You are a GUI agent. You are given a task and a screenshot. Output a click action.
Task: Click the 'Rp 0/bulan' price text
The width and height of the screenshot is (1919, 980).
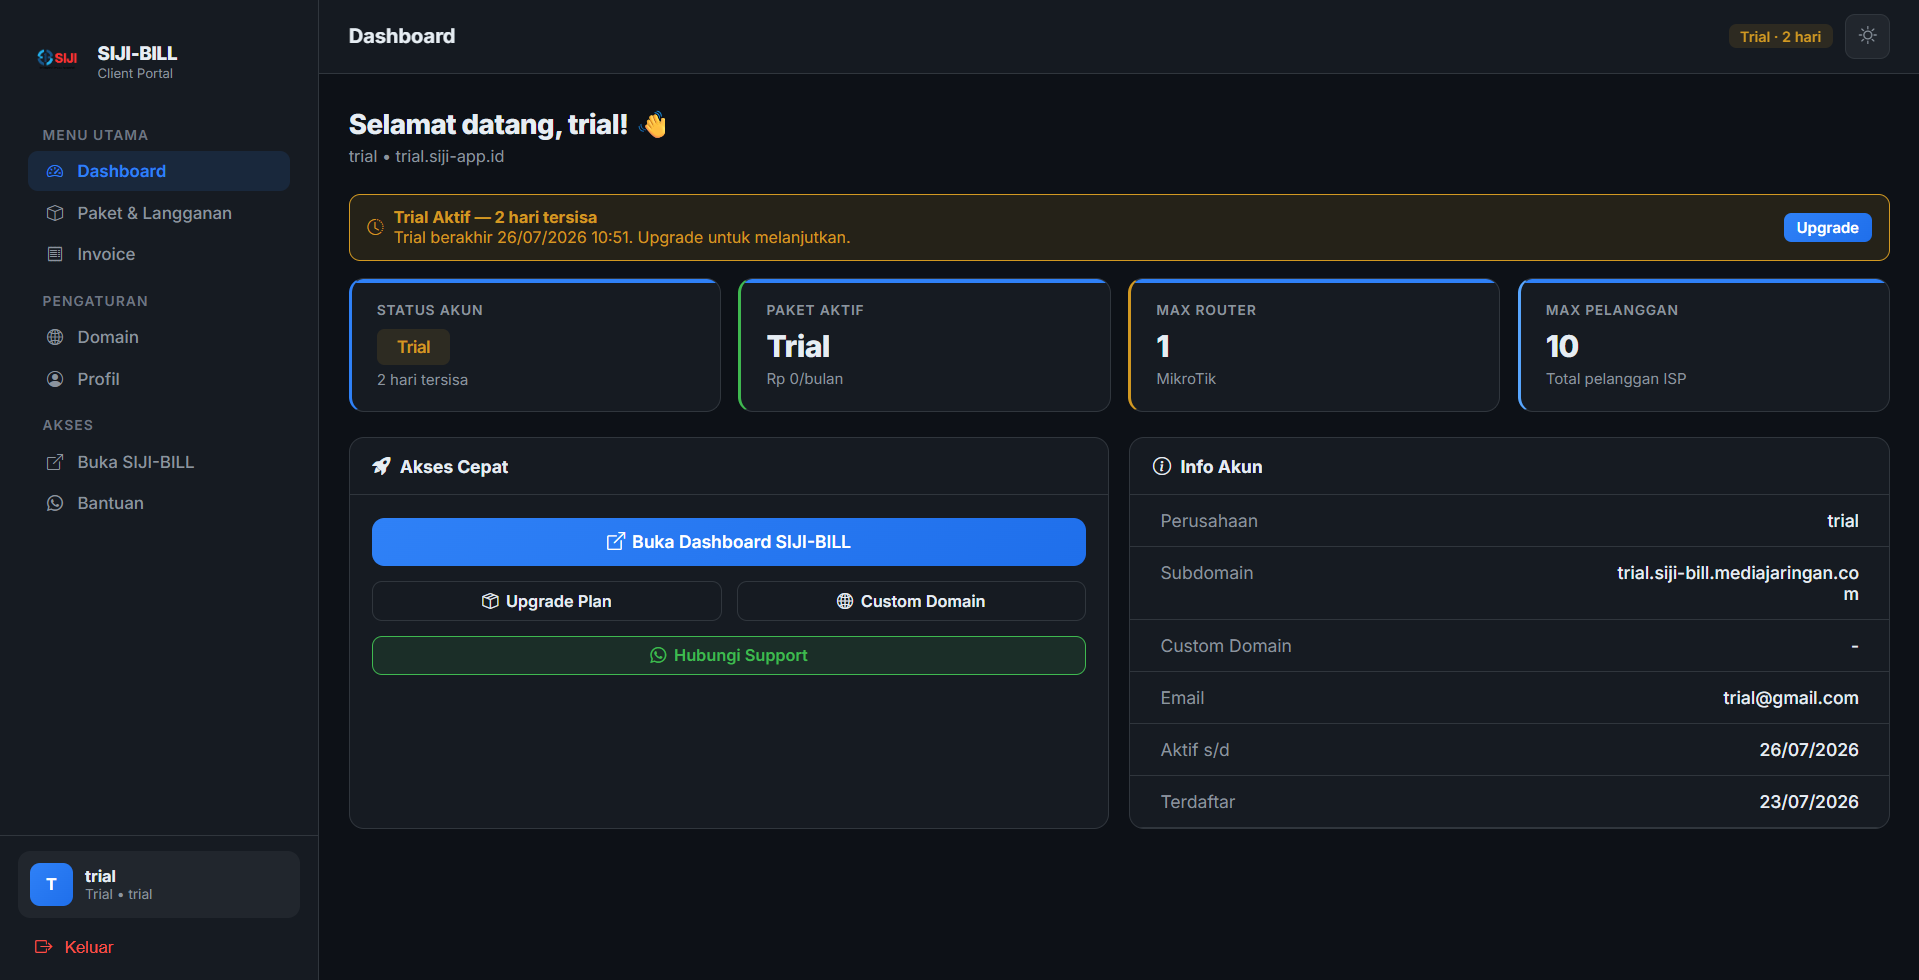click(x=804, y=379)
